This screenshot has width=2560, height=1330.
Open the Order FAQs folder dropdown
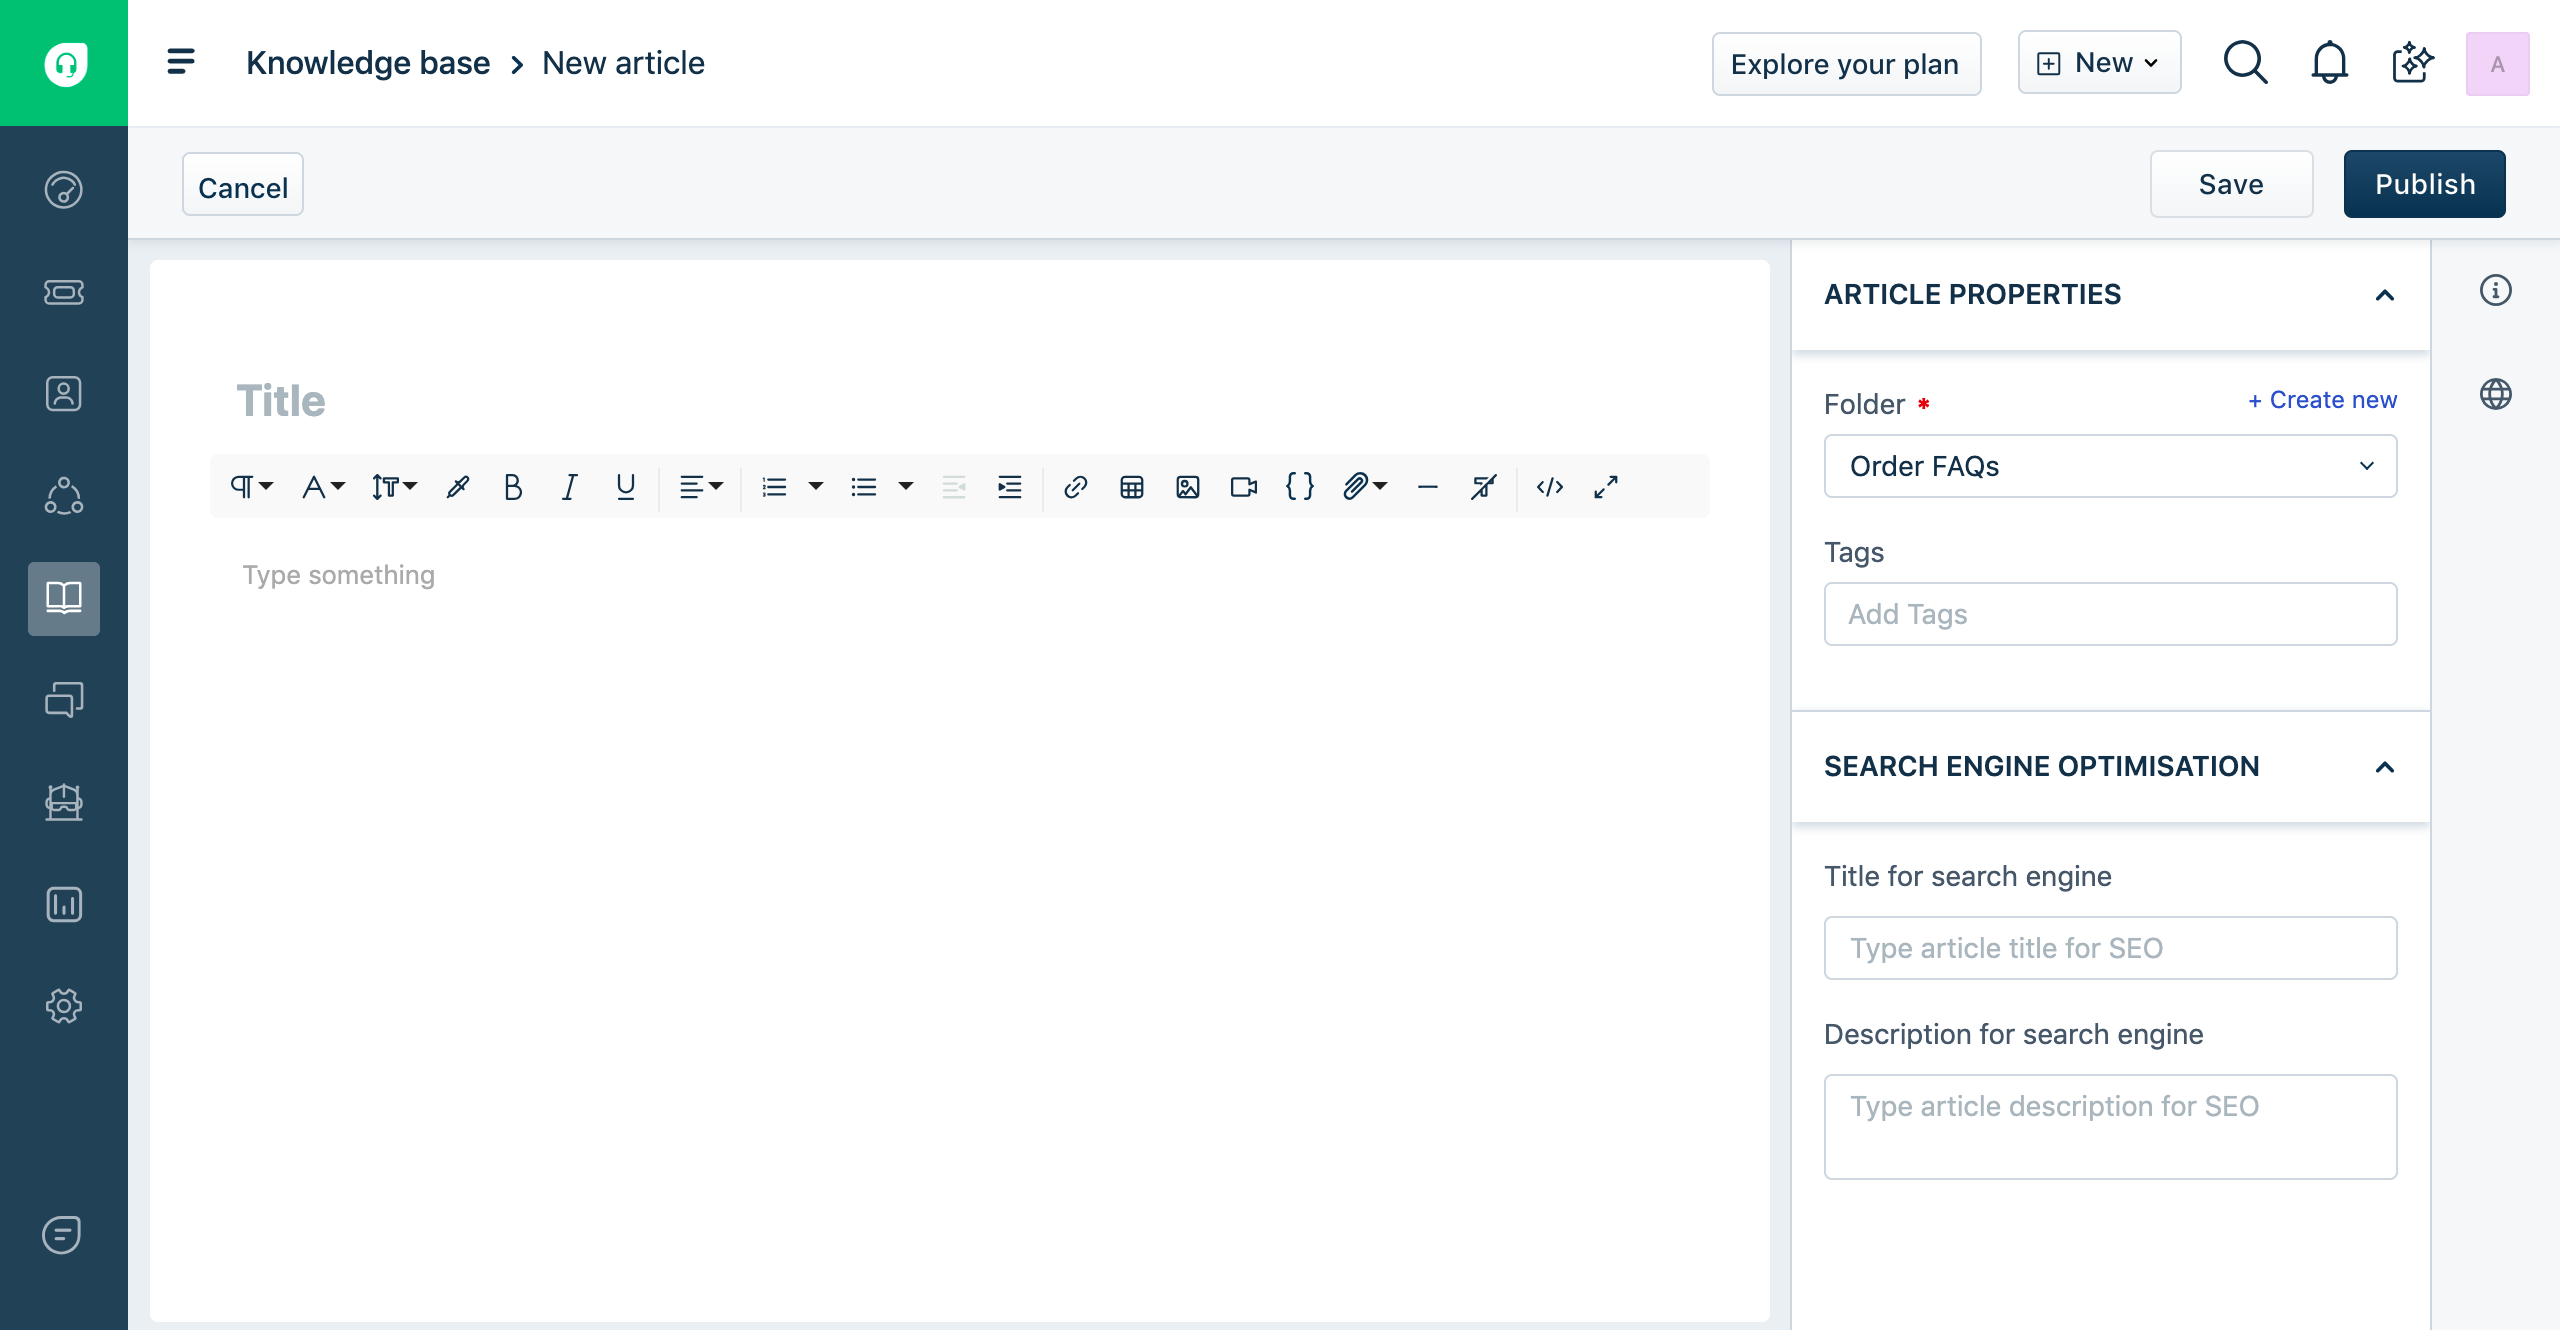pyautogui.click(x=2110, y=466)
